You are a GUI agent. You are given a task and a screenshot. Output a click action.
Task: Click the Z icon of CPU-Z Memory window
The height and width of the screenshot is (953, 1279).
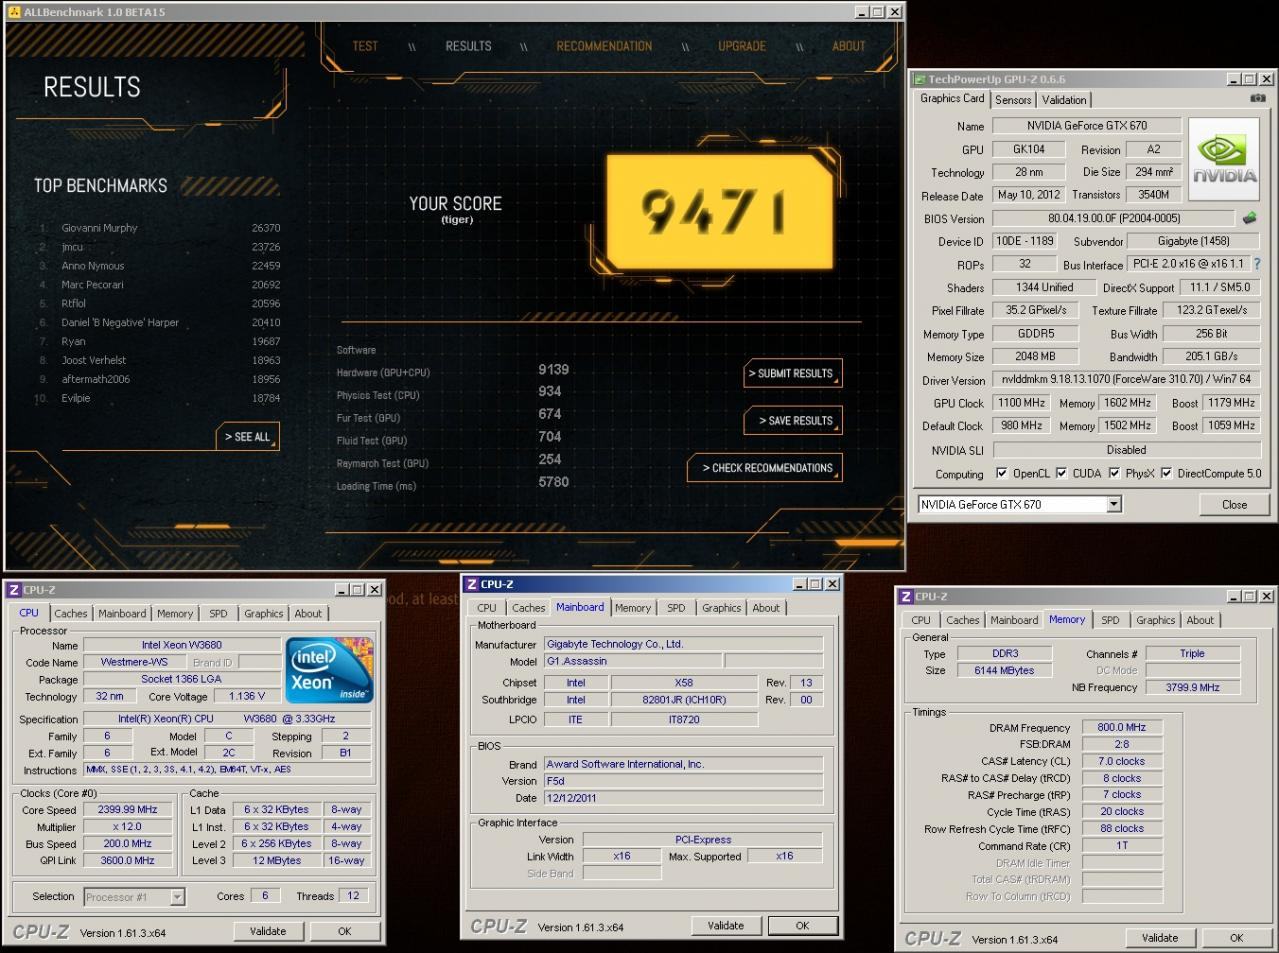[x=906, y=596]
